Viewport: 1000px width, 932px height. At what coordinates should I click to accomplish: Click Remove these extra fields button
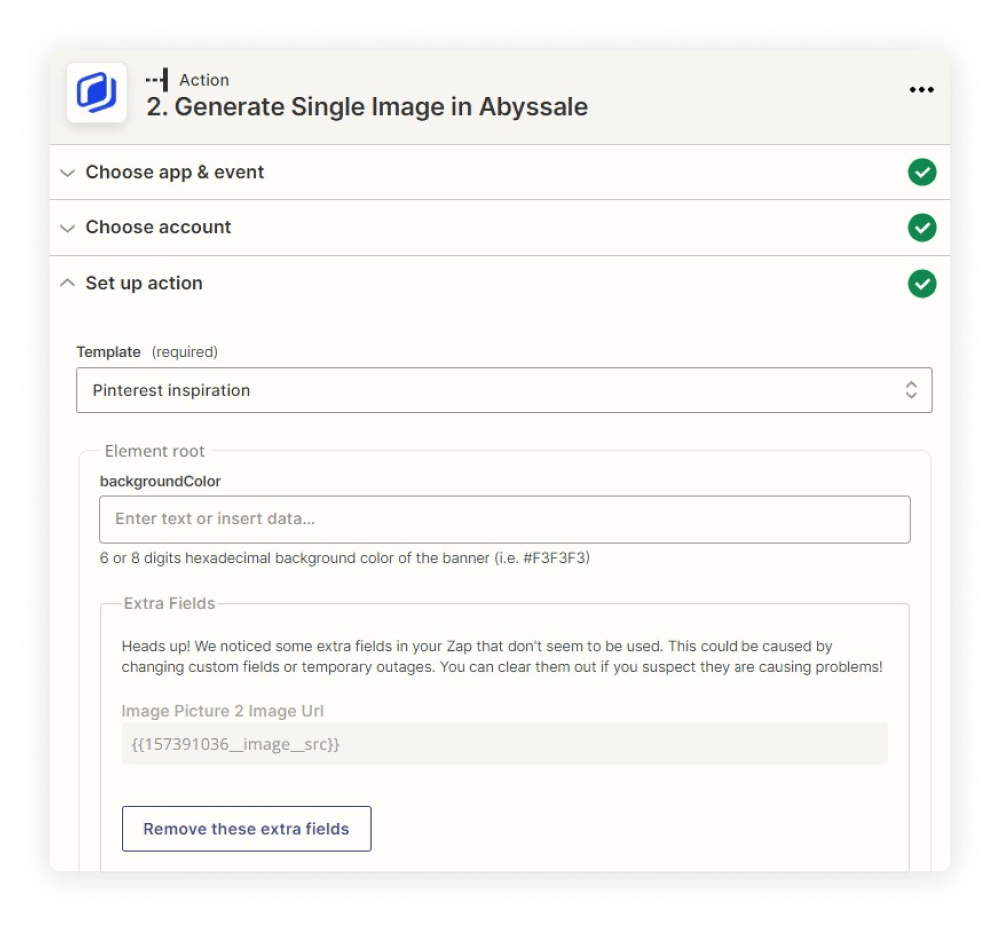point(246,829)
